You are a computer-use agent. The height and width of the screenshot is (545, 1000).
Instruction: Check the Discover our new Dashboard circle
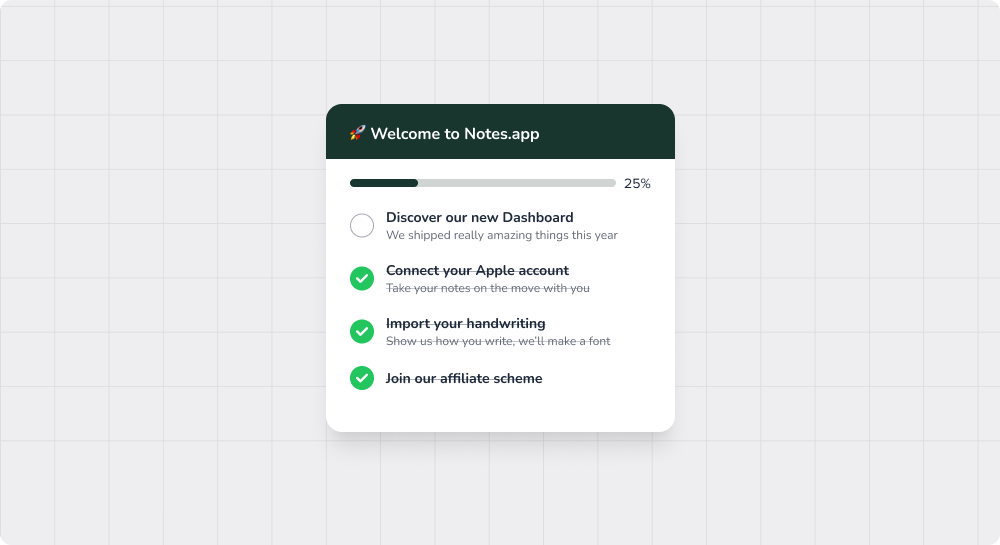pyautogui.click(x=362, y=226)
